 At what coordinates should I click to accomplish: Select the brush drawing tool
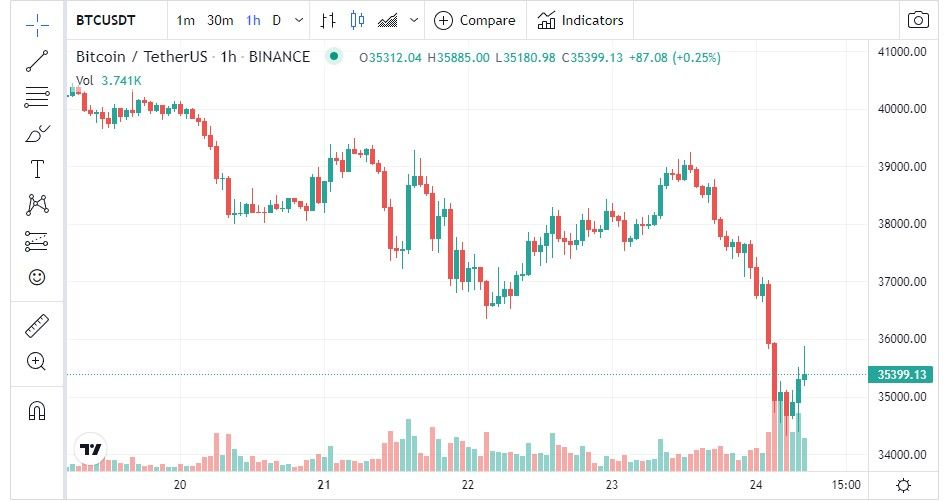coord(37,133)
